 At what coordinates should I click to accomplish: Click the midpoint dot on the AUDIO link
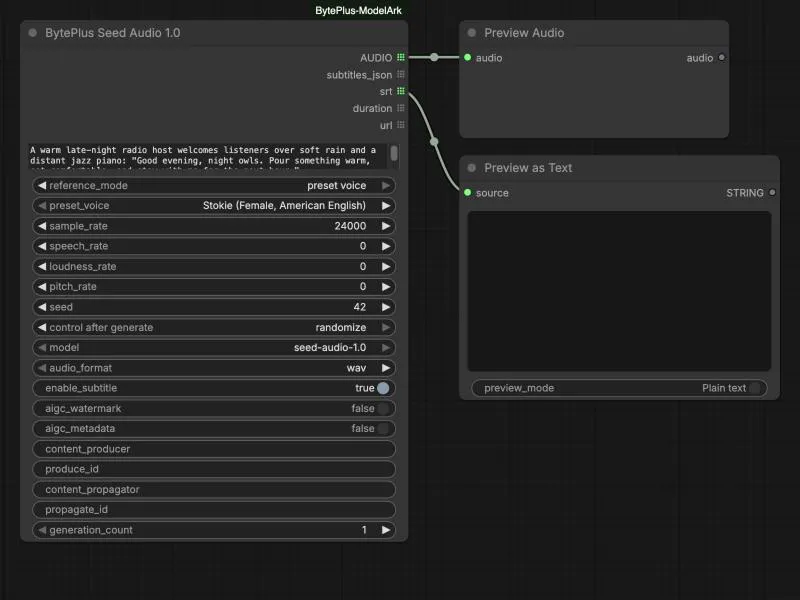pyautogui.click(x=434, y=57)
